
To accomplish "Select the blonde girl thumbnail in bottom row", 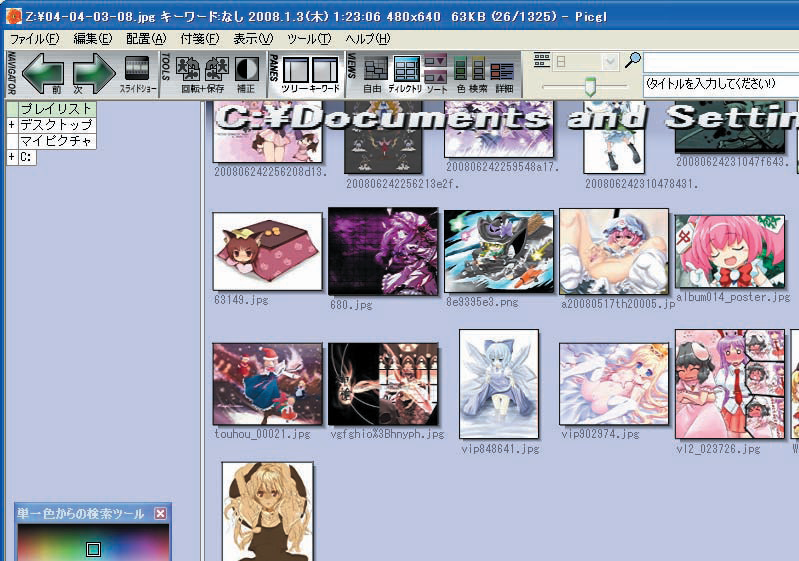I will point(268,512).
